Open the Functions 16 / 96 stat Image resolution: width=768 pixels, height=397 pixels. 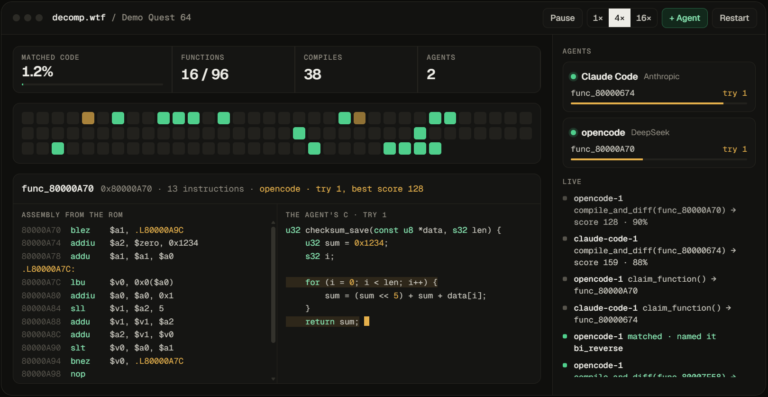click(233, 70)
